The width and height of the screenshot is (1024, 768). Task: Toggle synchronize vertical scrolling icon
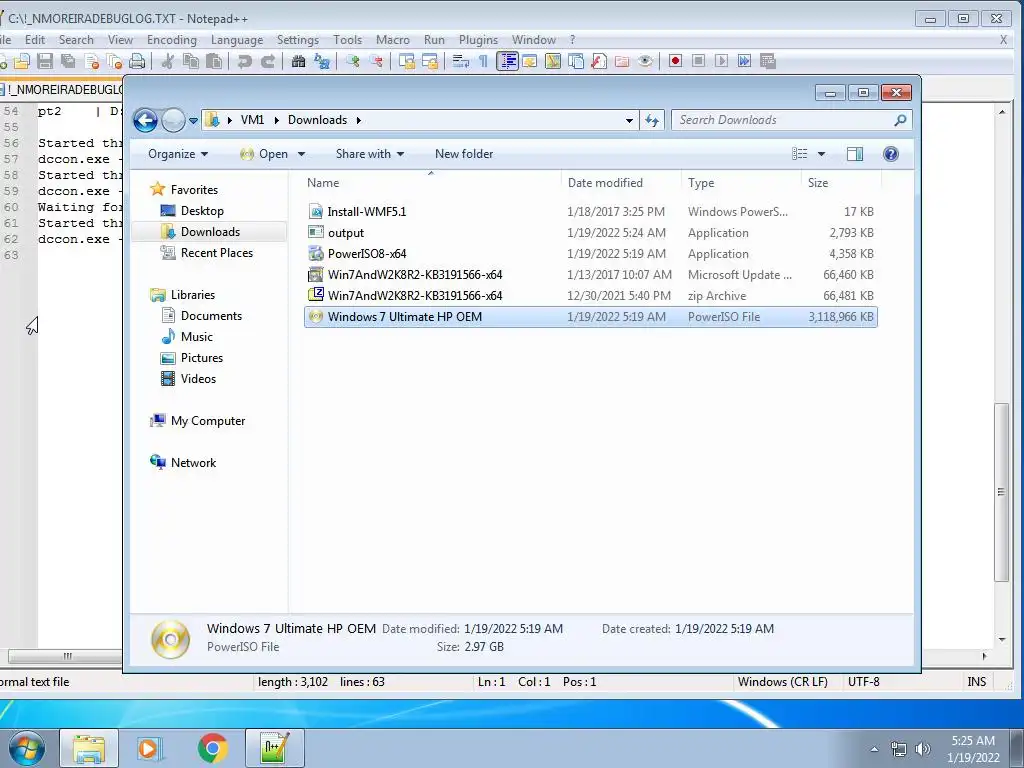tap(407, 61)
